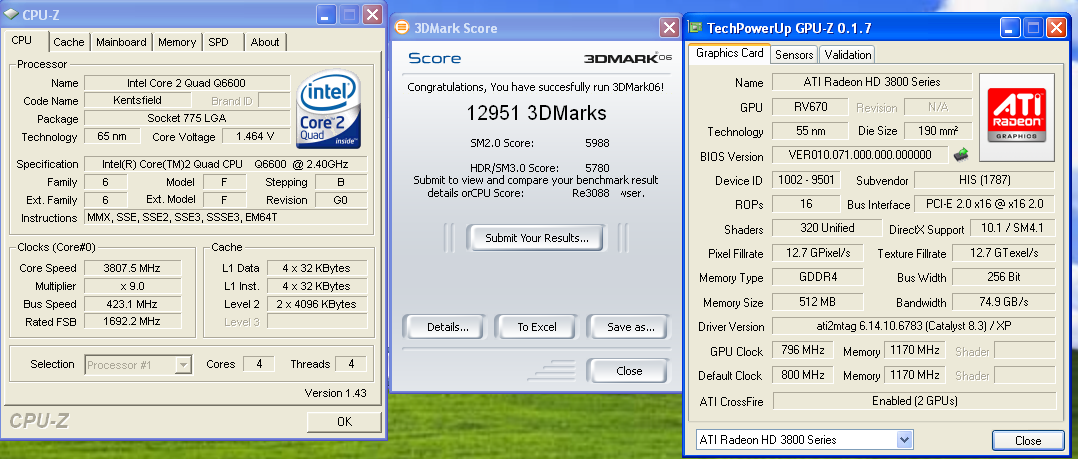Click the Rated FSB value 1692.2 MHz

pyautogui.click(x=132, y=321)
